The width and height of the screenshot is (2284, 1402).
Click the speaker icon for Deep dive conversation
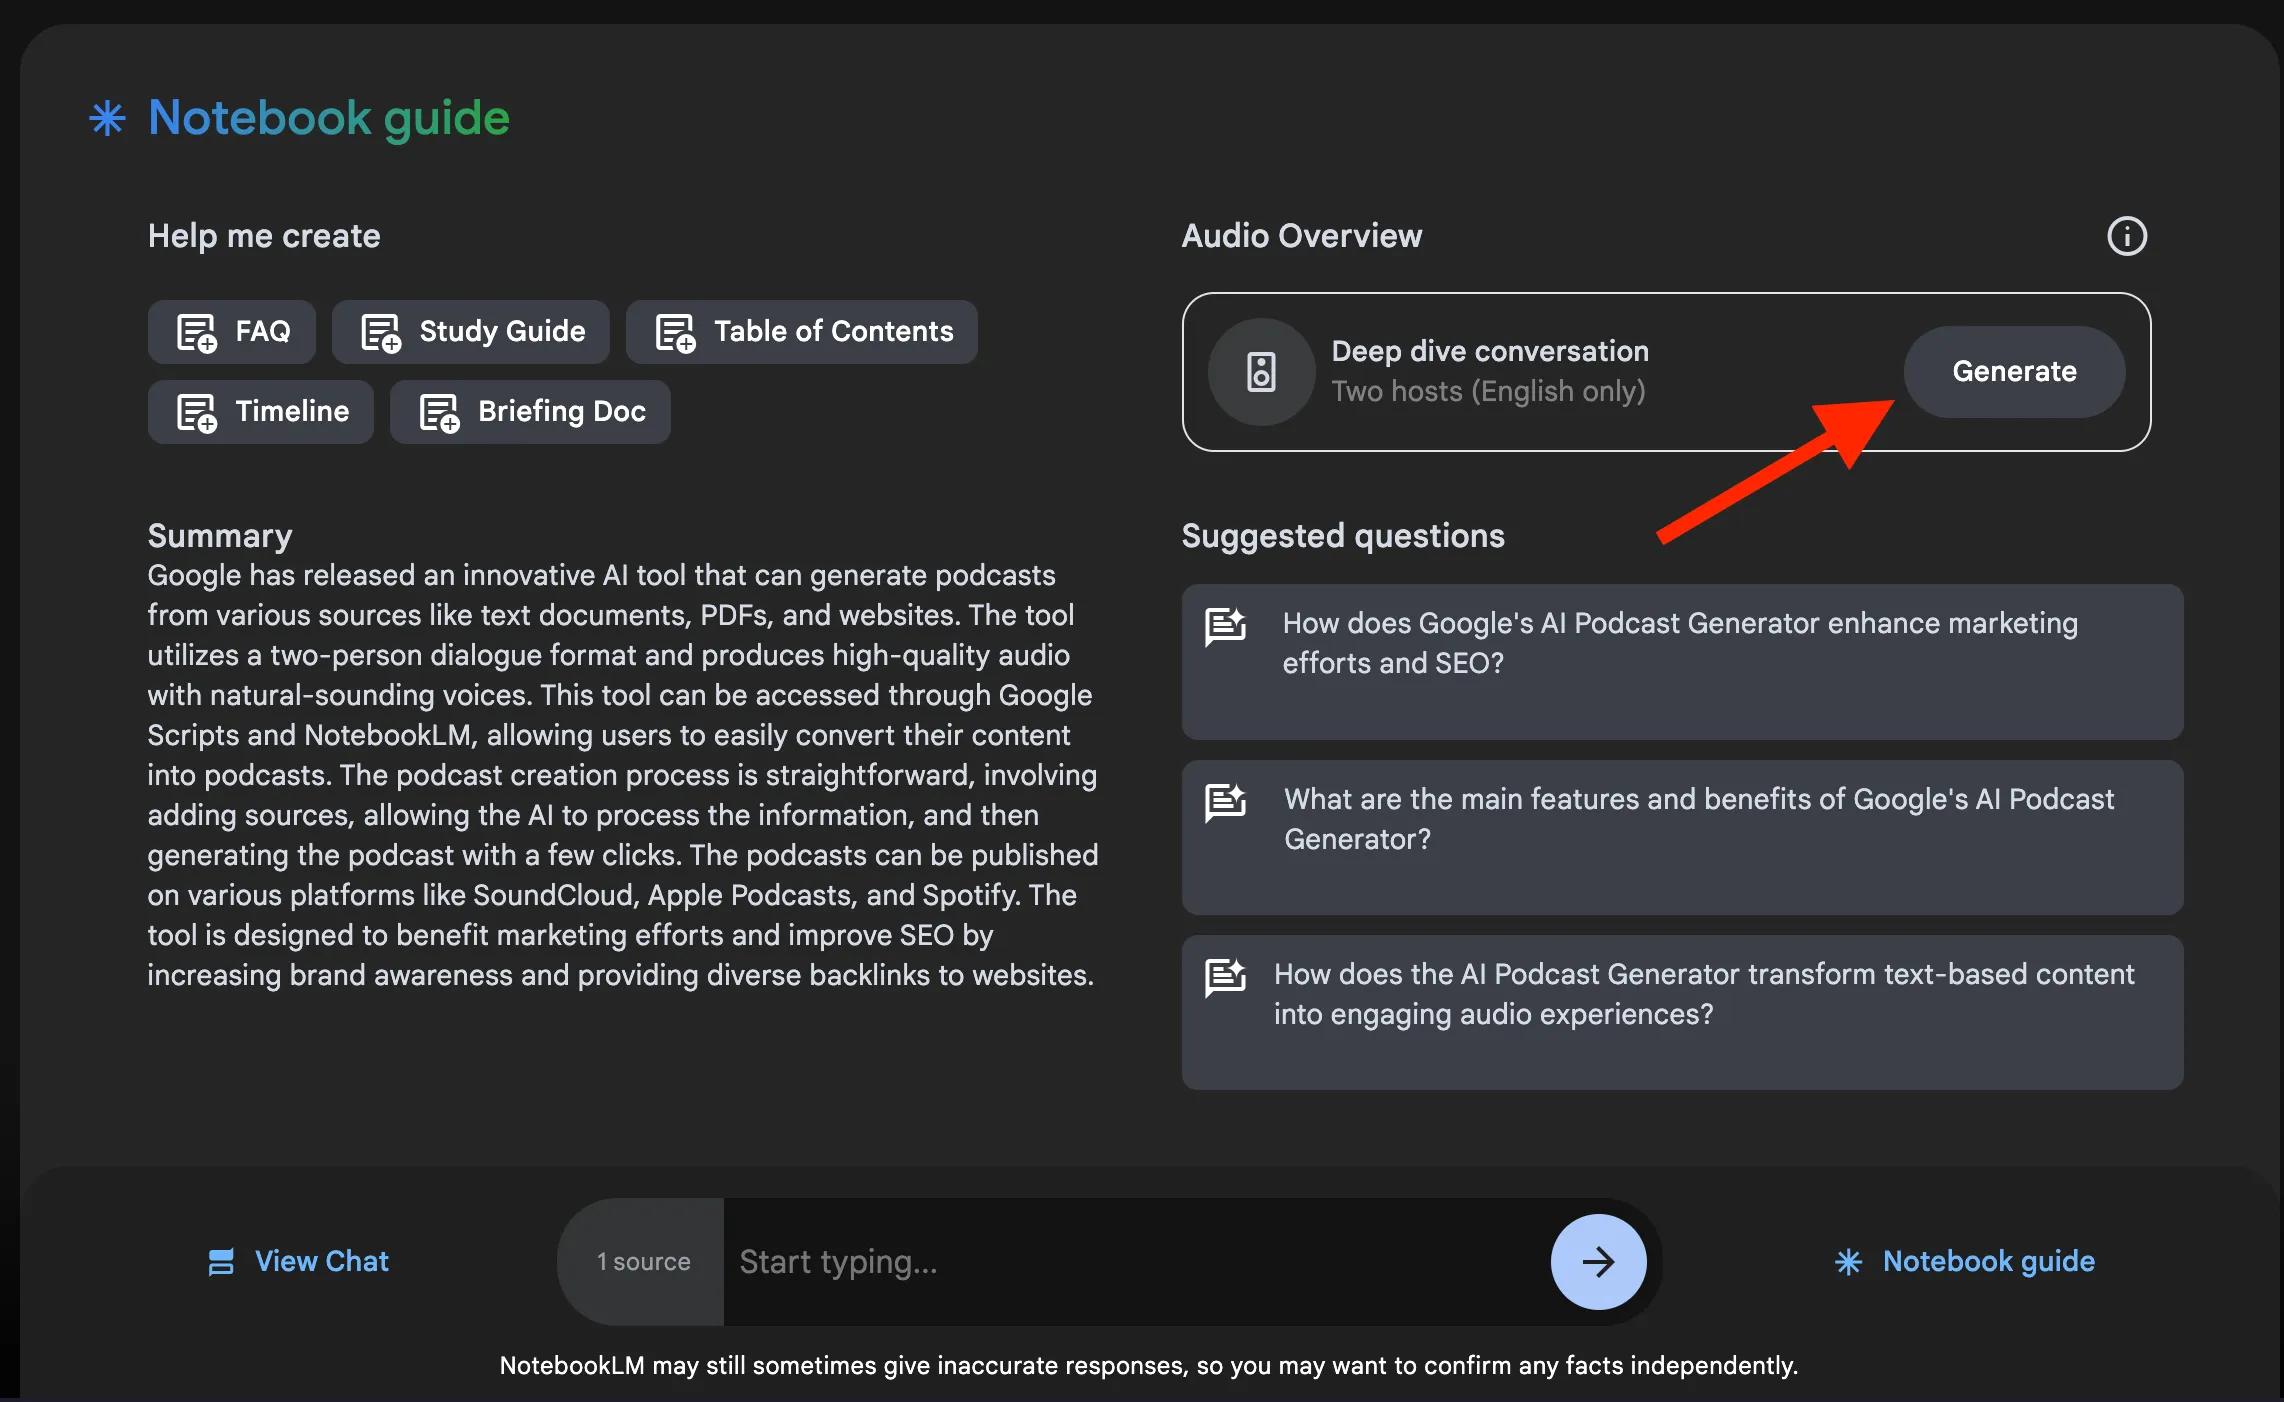tap(1261, 372)
